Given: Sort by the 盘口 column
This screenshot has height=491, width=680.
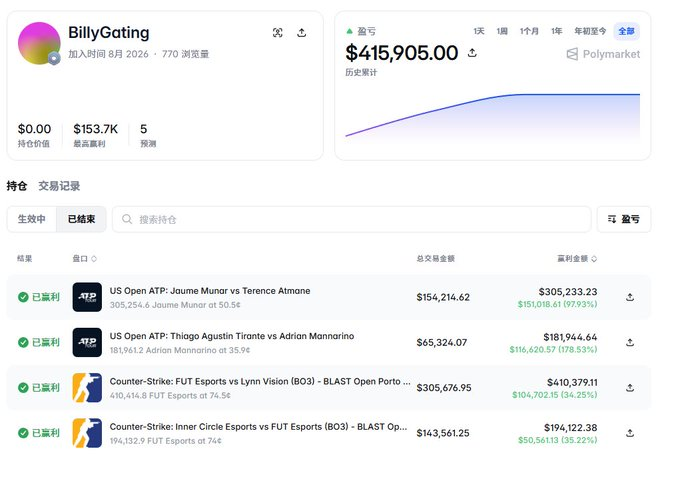Looking at the screenshot, I should pyautogui.click(x=85, y=259).
